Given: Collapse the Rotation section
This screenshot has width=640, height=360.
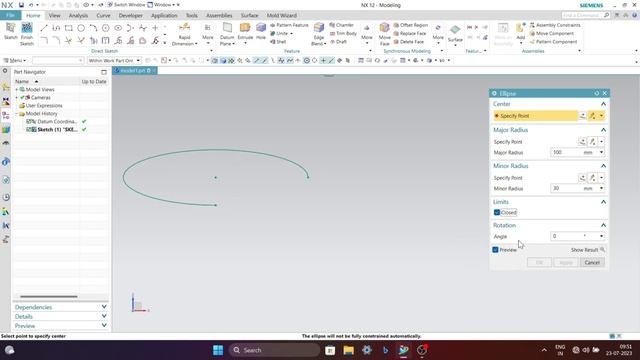Looking at the screenshot, I should 603,225.
